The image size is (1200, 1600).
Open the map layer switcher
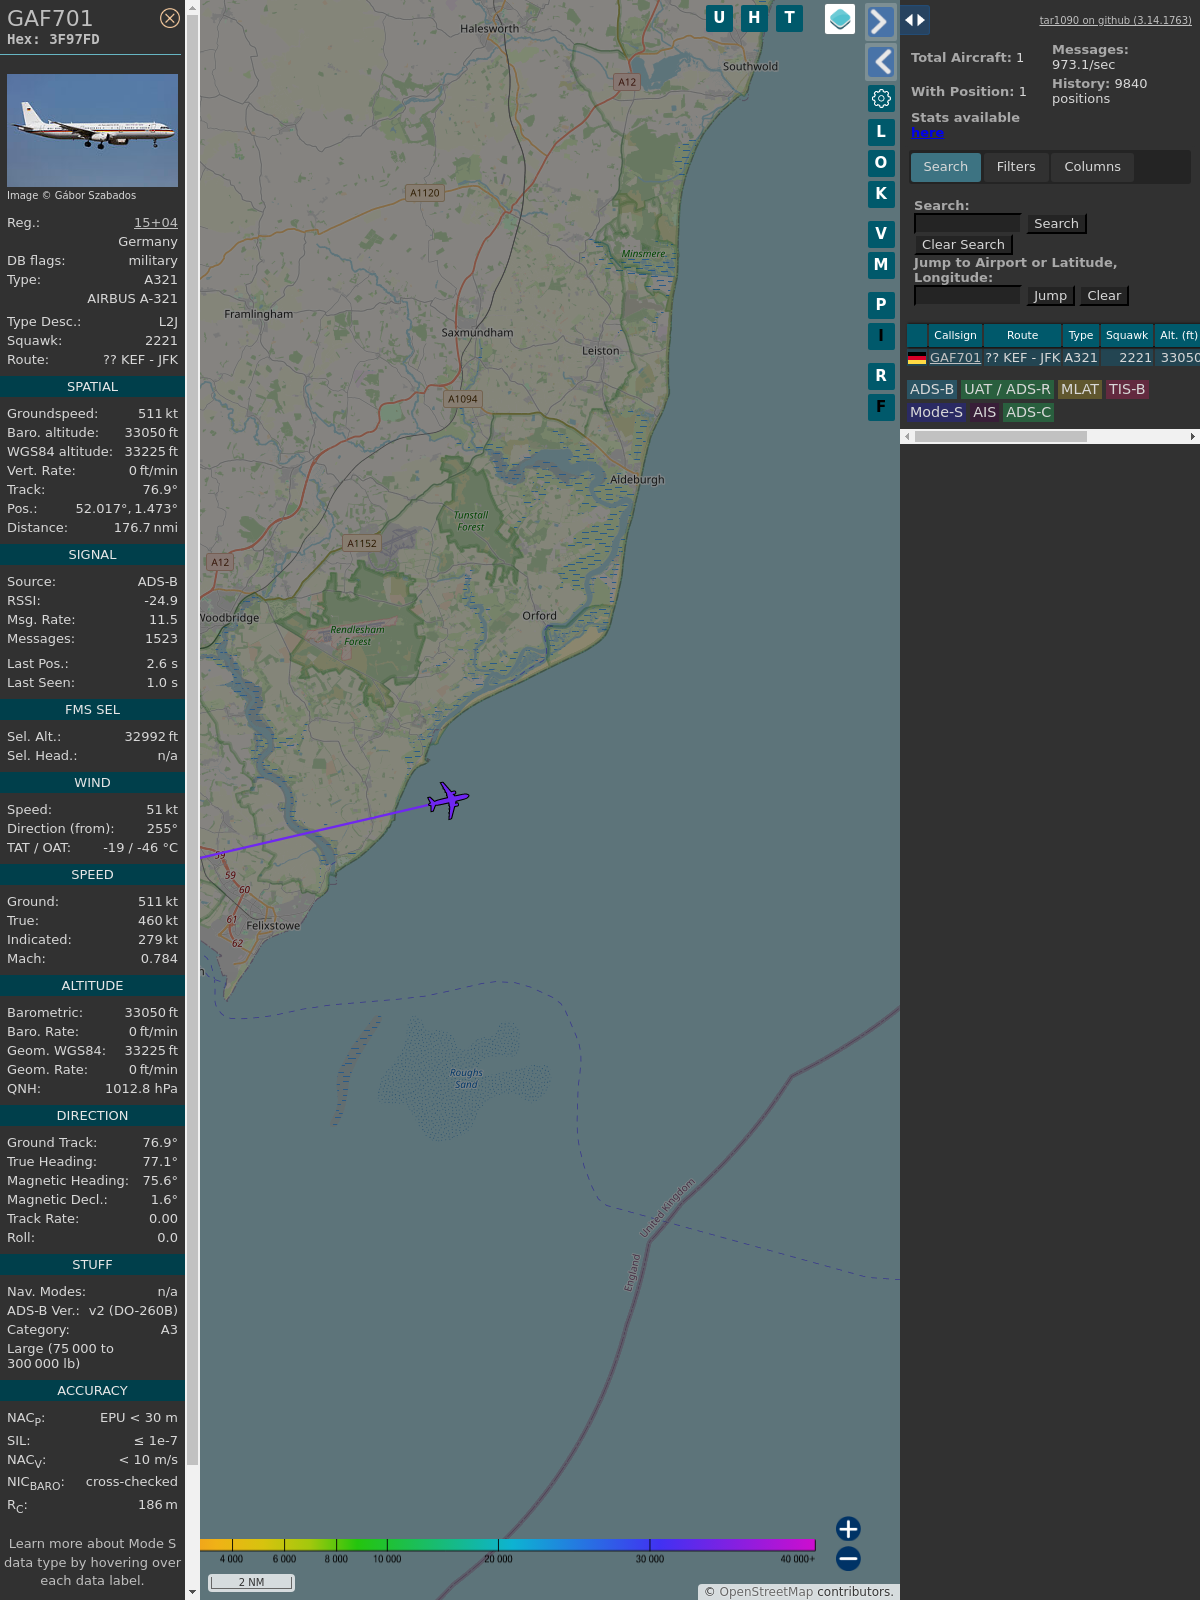(x=840, y=19)
